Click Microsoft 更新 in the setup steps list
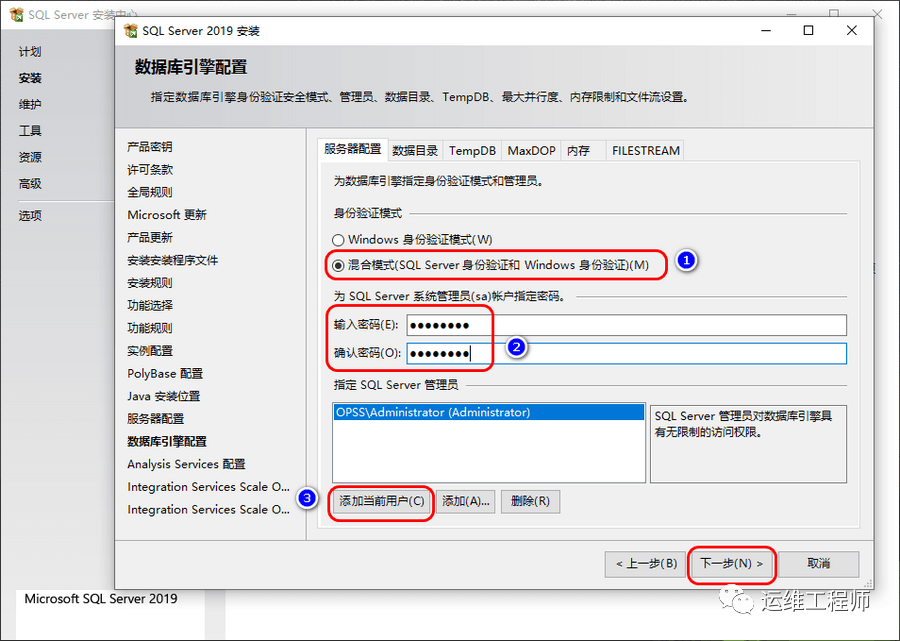 [167, 215]
